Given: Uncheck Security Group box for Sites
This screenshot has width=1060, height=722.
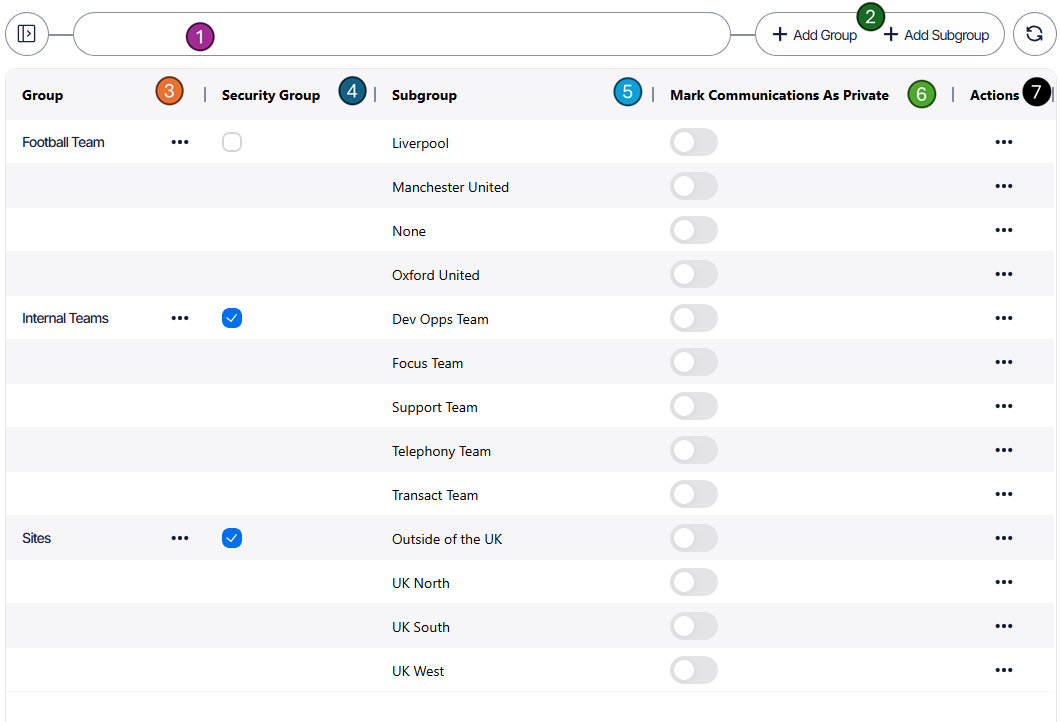Looking at the screenshot, I should (232, 539).
